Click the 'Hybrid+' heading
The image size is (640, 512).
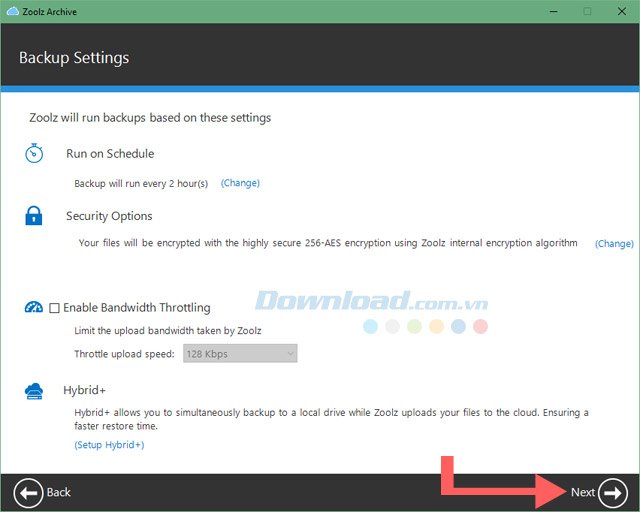pyautogui.click(x=84, y=390)
